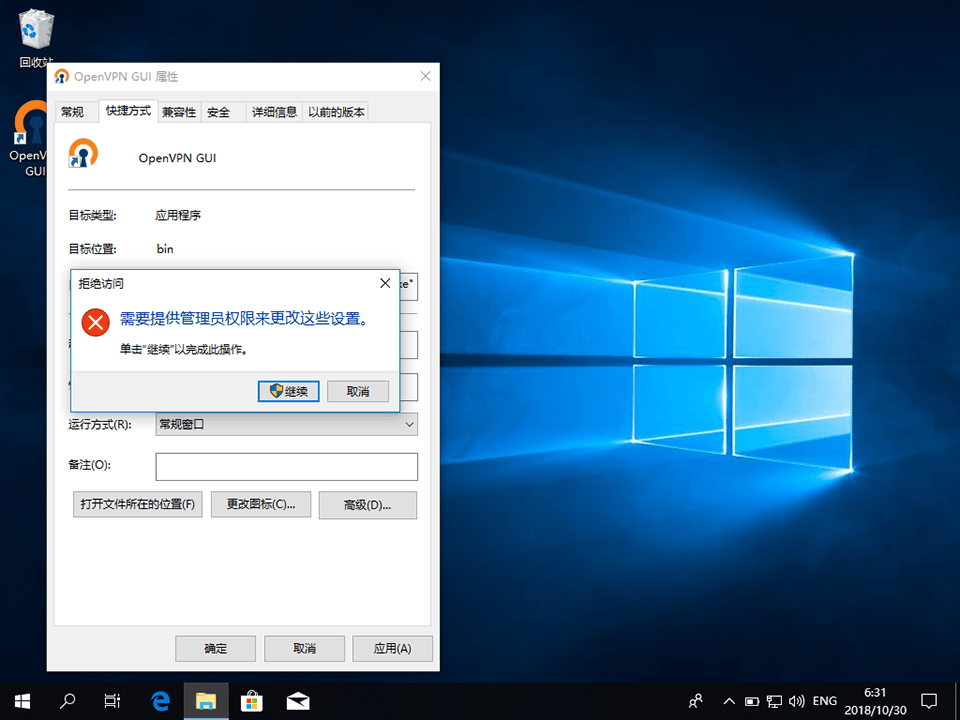Open the network status tray icon
Viewport: 960px width, 720px height.
point(774,702)
